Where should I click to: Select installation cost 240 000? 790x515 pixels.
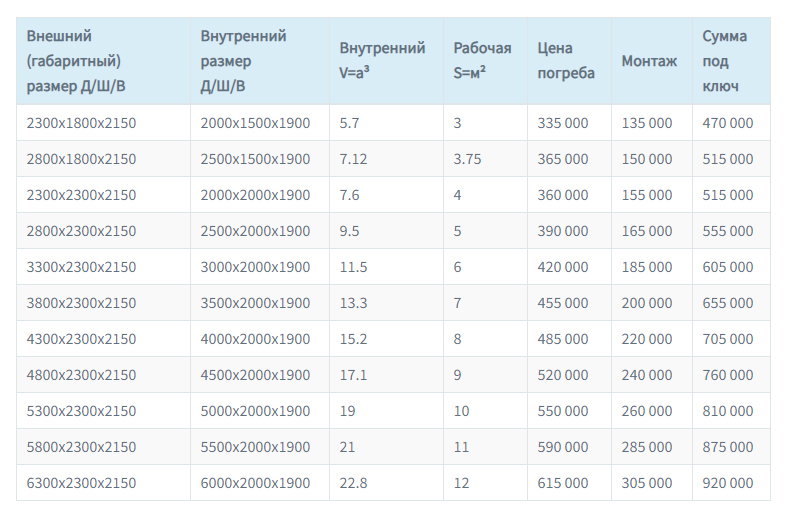tap(647, 375)
